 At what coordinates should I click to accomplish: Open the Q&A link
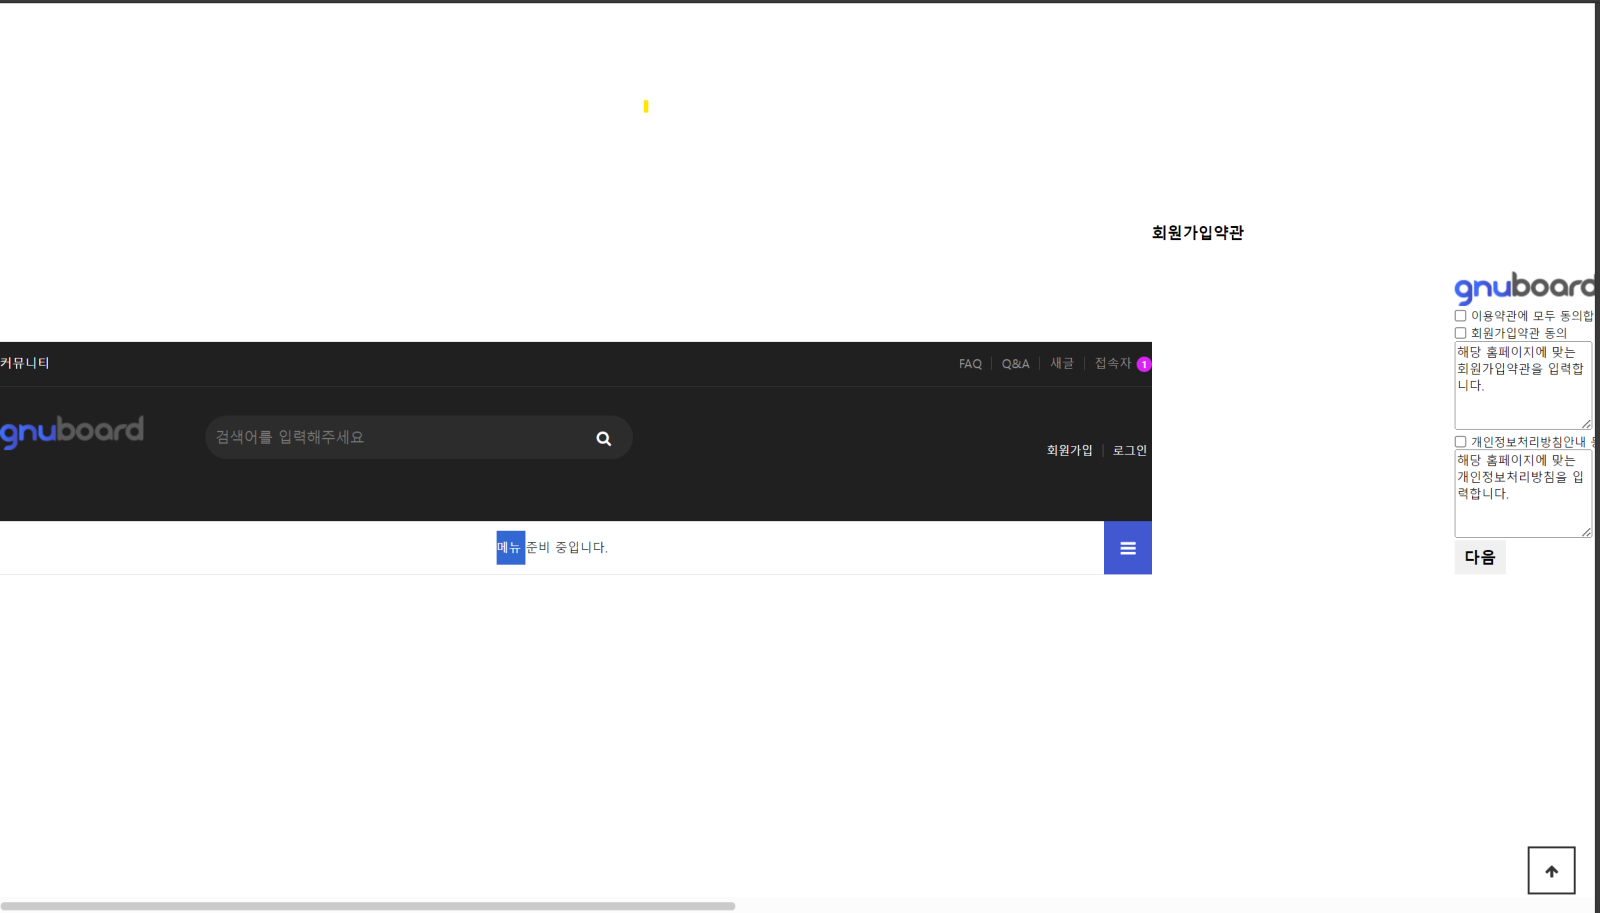(x=1015, y=364)
